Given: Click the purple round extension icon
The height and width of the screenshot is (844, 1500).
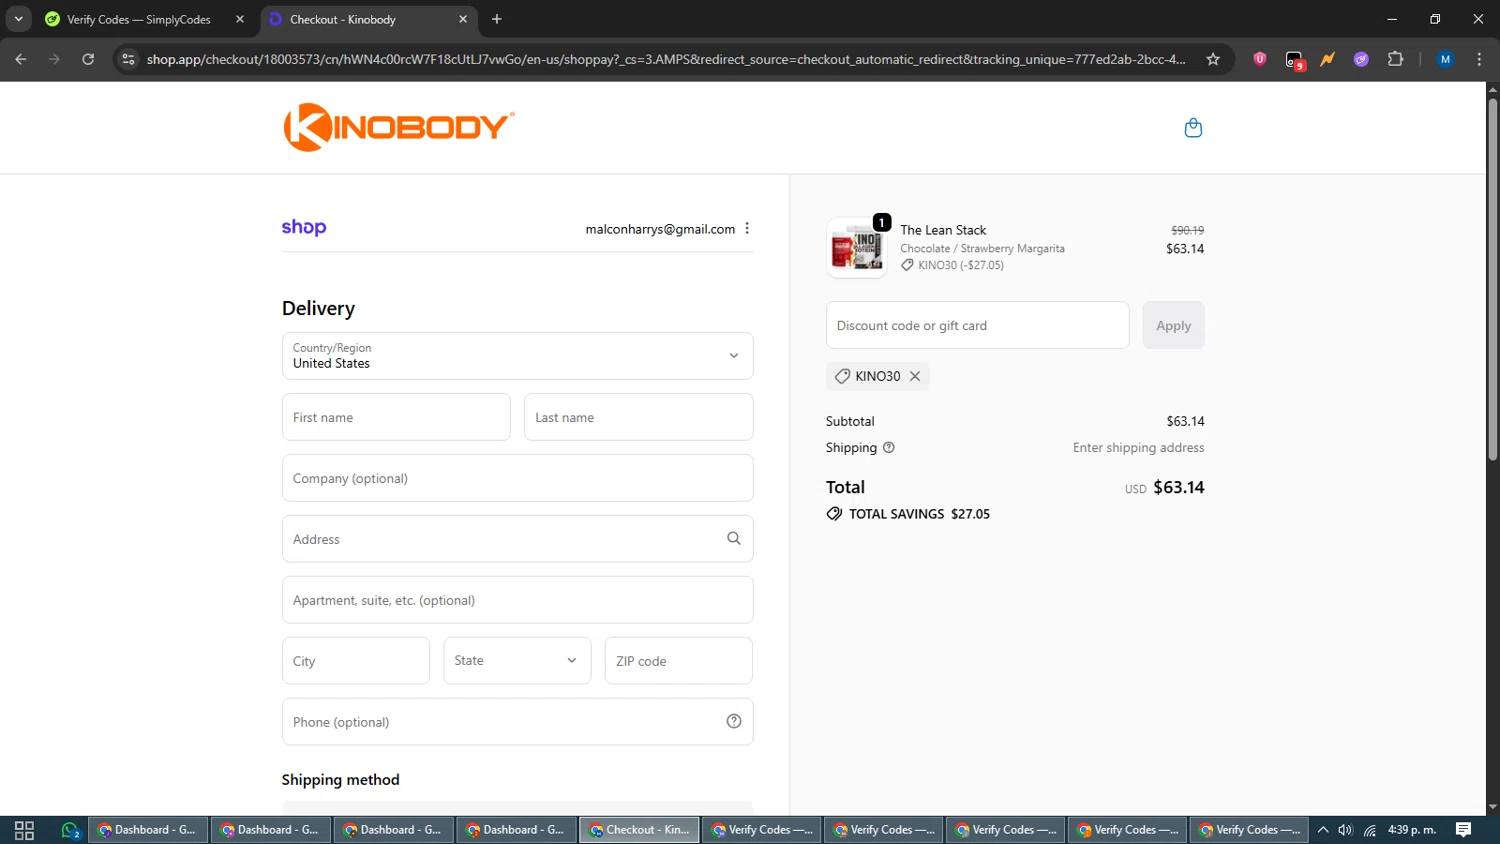Looking at the screenshot, I should (x=1361, y=59).
